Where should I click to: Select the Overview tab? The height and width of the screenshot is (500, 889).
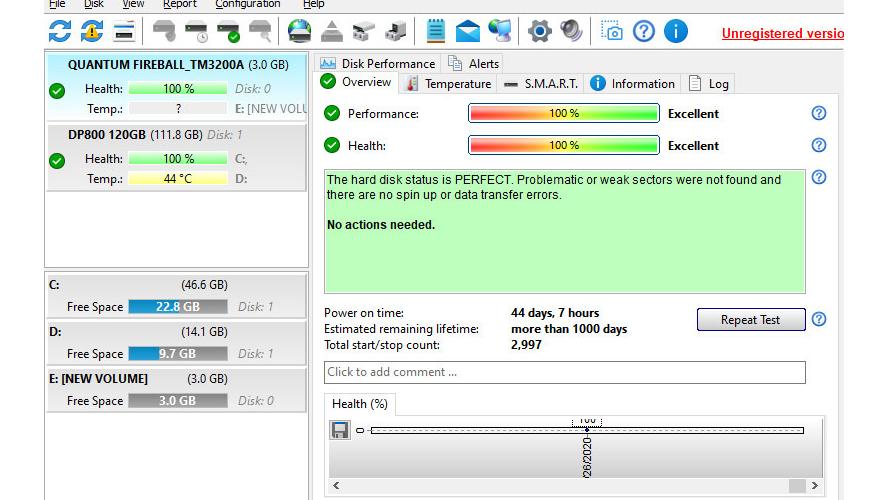(x=356, y=82)
